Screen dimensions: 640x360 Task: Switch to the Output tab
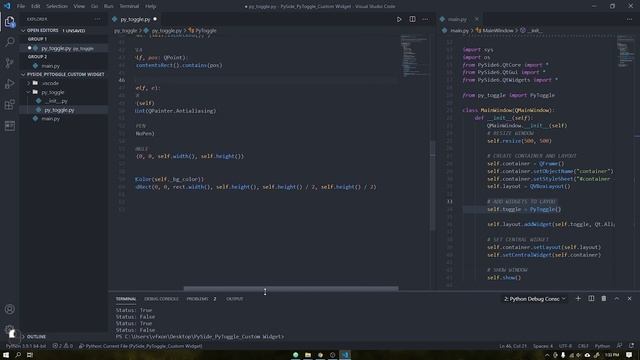coord(235,299)
